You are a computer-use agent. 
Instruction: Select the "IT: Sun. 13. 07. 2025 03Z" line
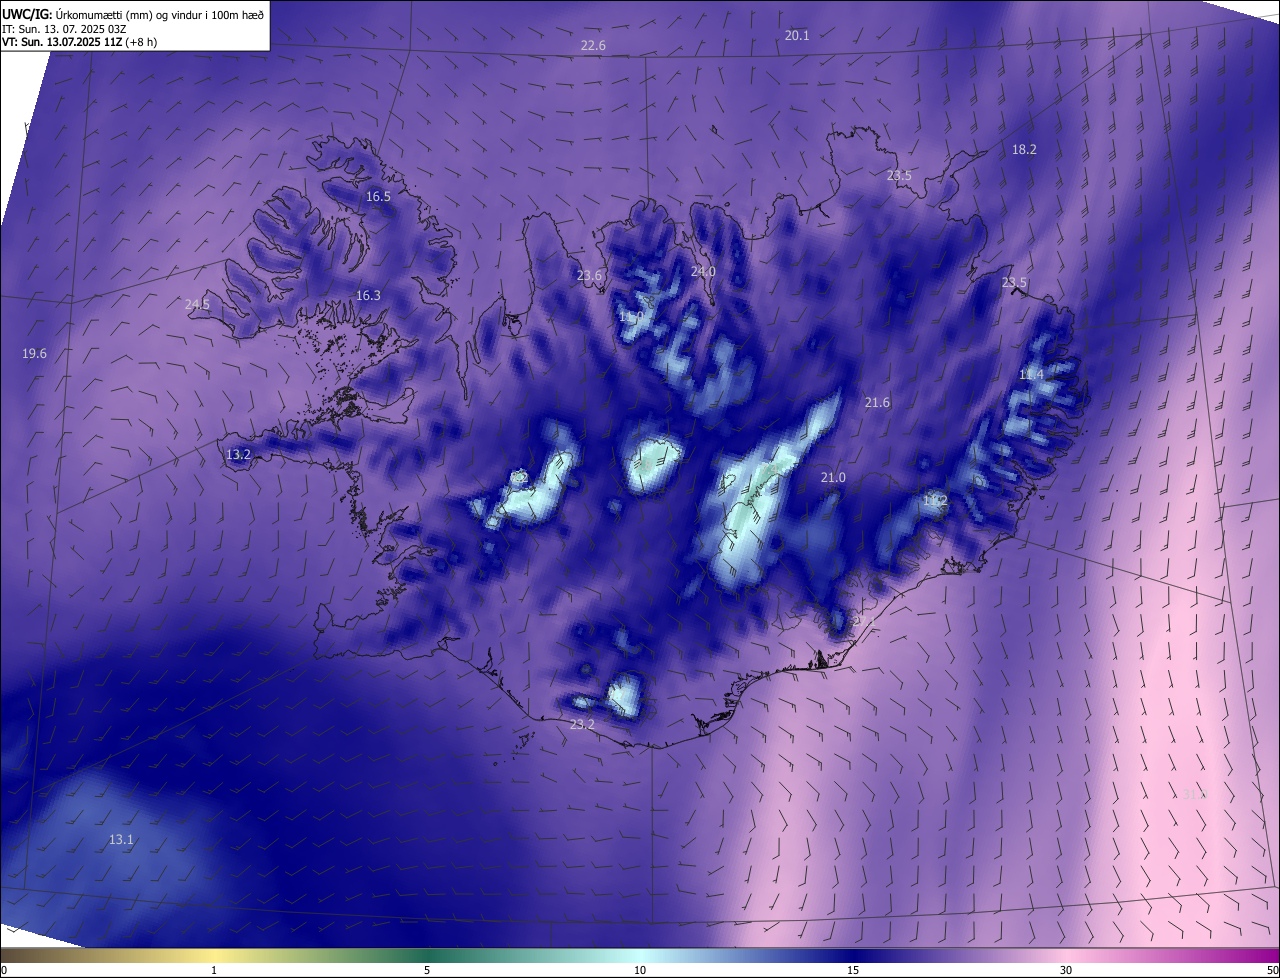pyautogui.click(x=64, y=29)
